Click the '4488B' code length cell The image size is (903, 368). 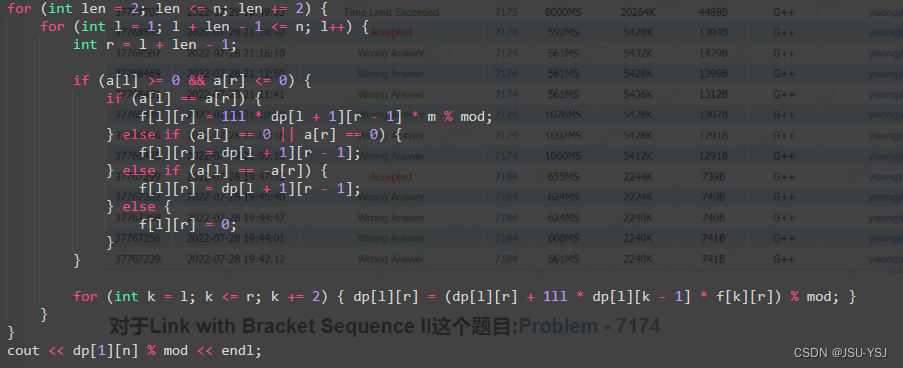(x=714, y=12)
